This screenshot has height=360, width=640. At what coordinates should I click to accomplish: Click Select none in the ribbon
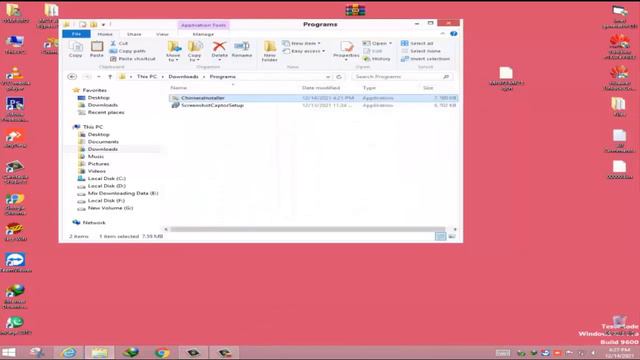coord(420,51)
